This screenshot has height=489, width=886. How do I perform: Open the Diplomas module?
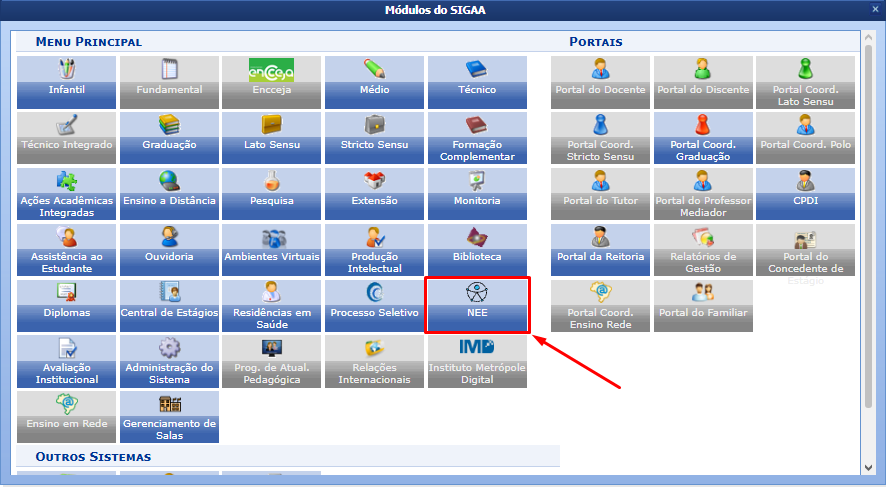66,305
